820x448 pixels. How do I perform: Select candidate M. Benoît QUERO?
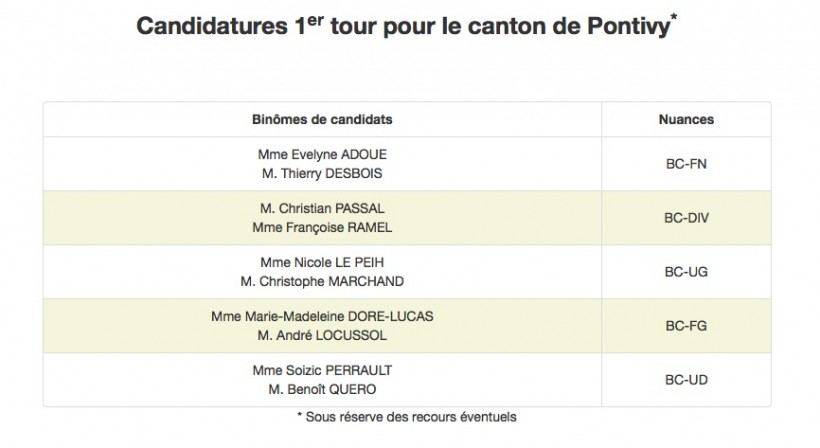coord(321,389)
